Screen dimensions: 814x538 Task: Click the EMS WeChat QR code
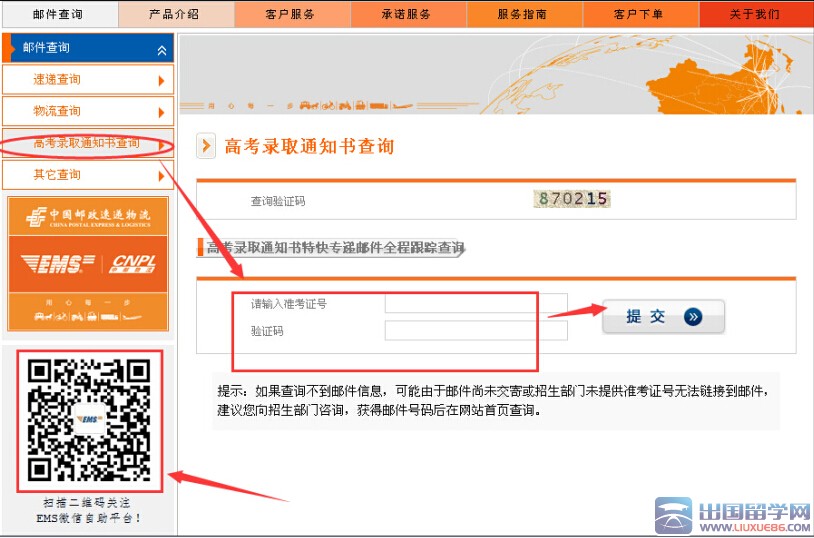[89, 419]
